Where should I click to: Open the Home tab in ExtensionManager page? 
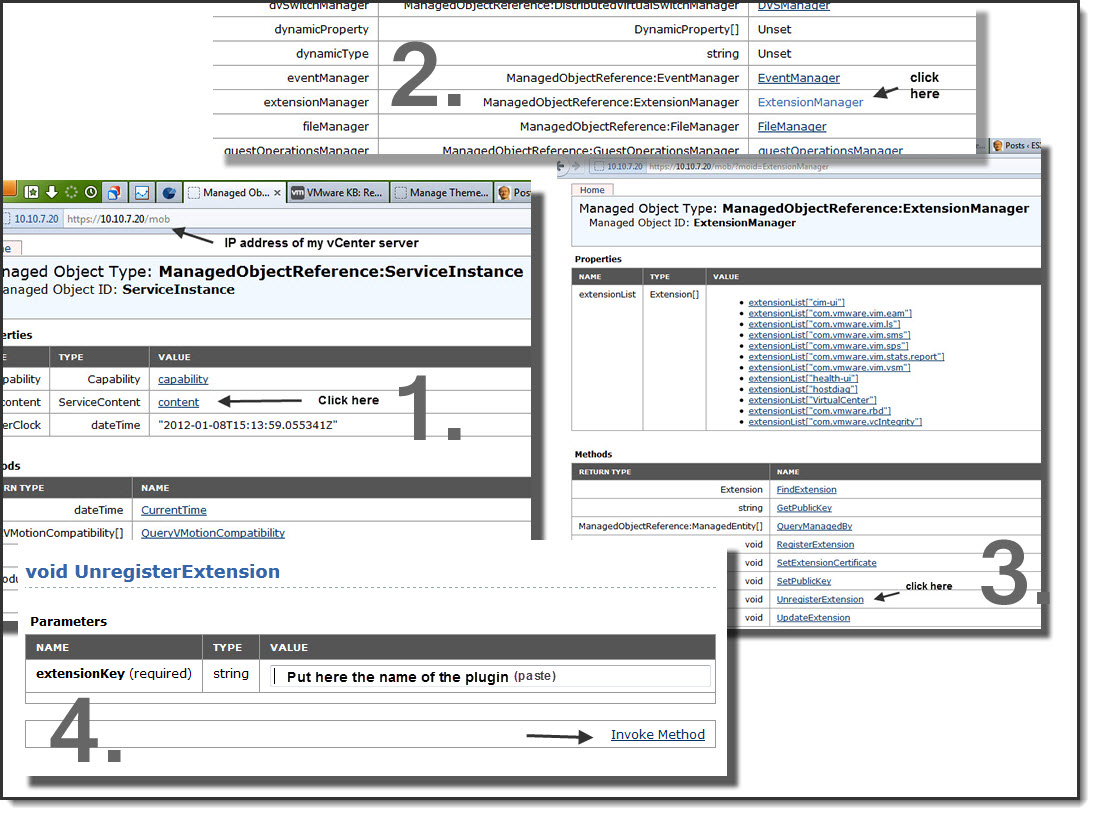(592, 190)
